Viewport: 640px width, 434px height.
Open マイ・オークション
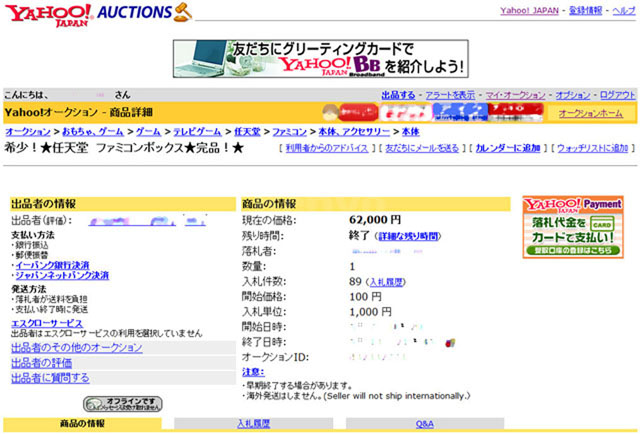515,95
